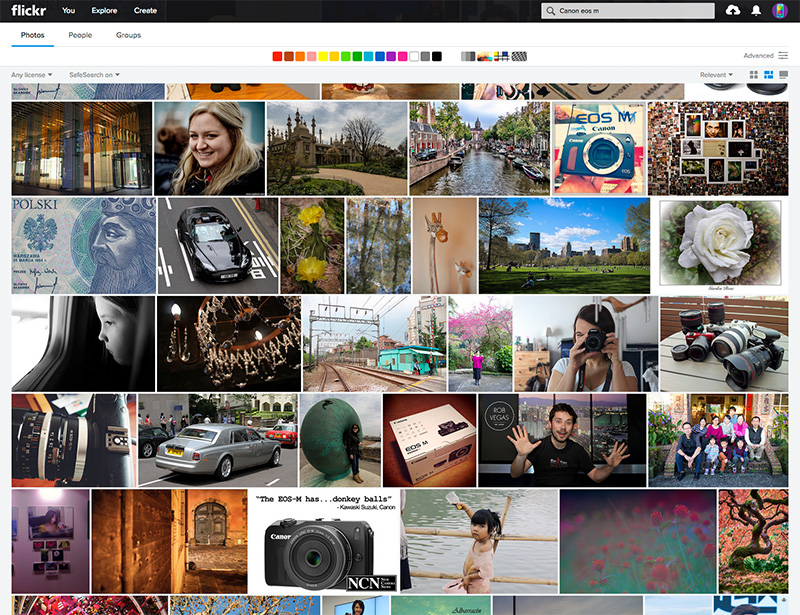Expand the Any license dropdown
800x615 pixels.
[32, 75]
